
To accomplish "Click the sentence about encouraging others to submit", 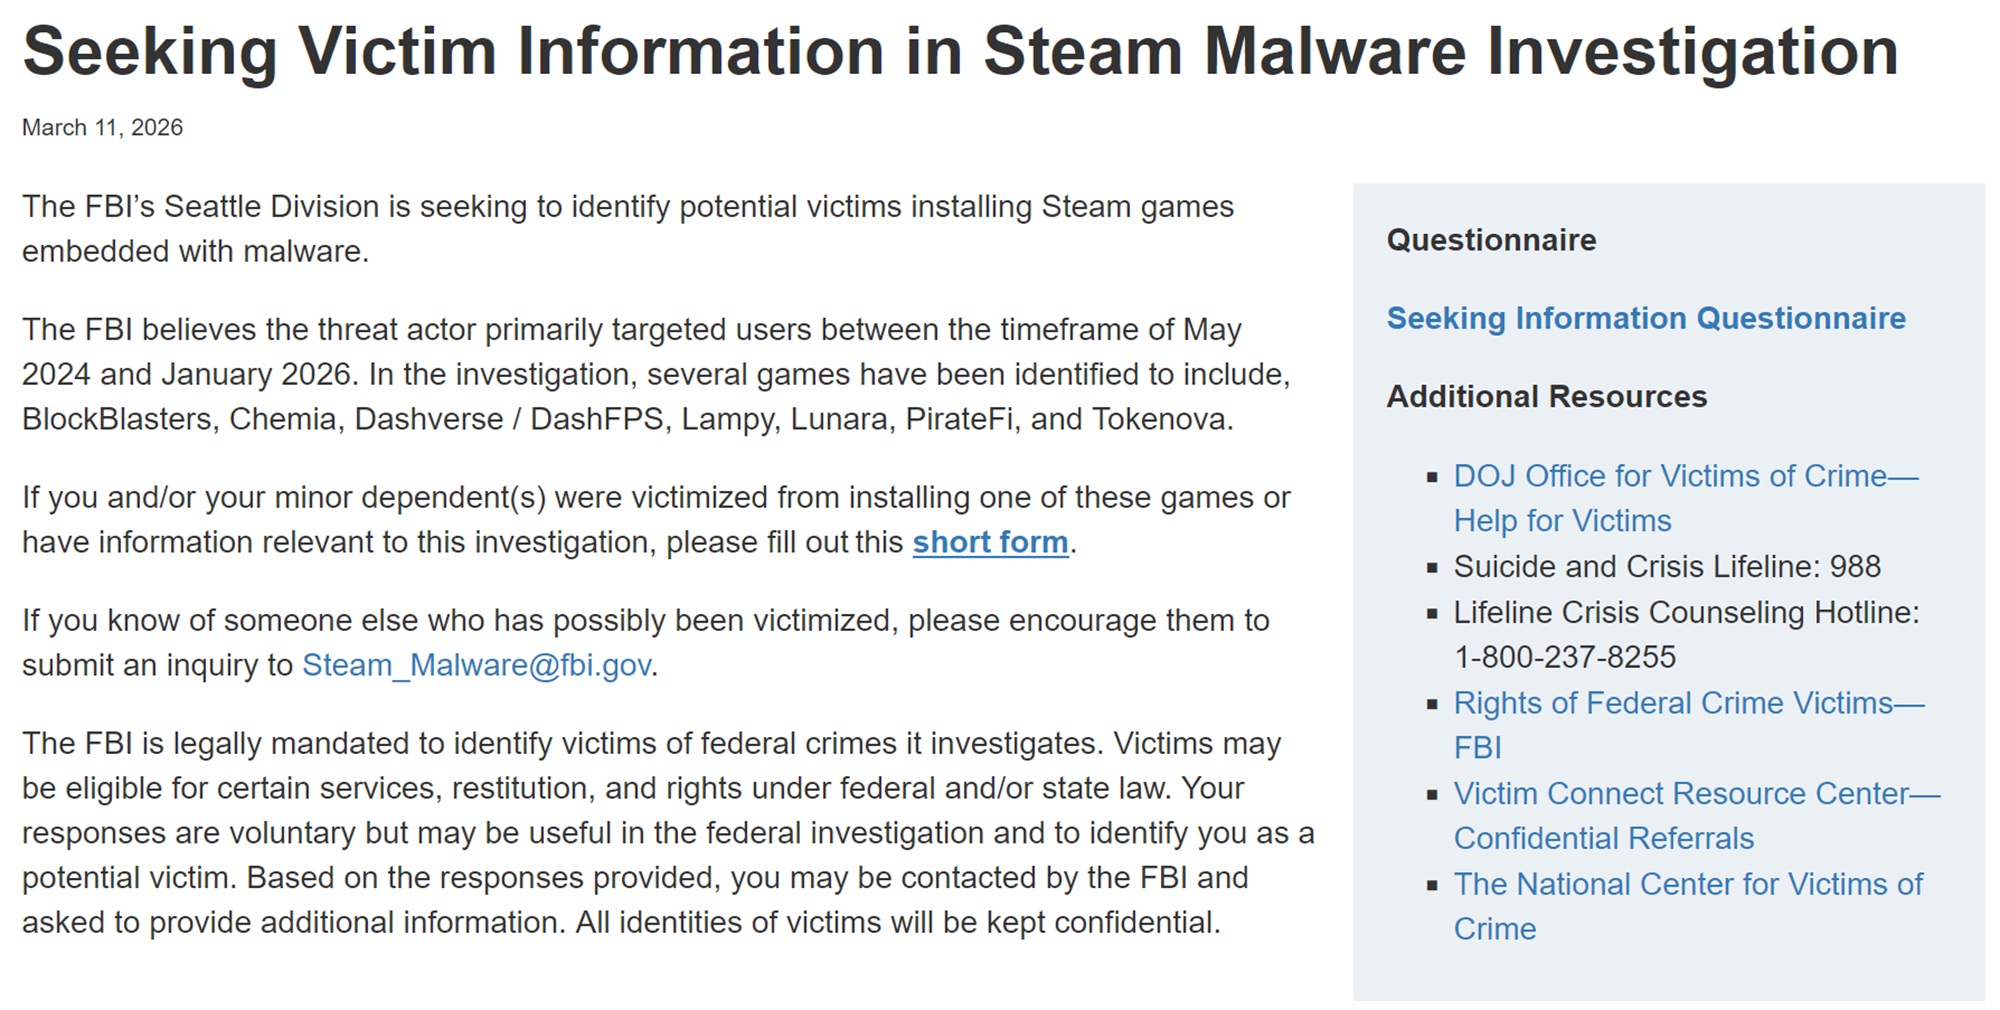I will (645, 621).
